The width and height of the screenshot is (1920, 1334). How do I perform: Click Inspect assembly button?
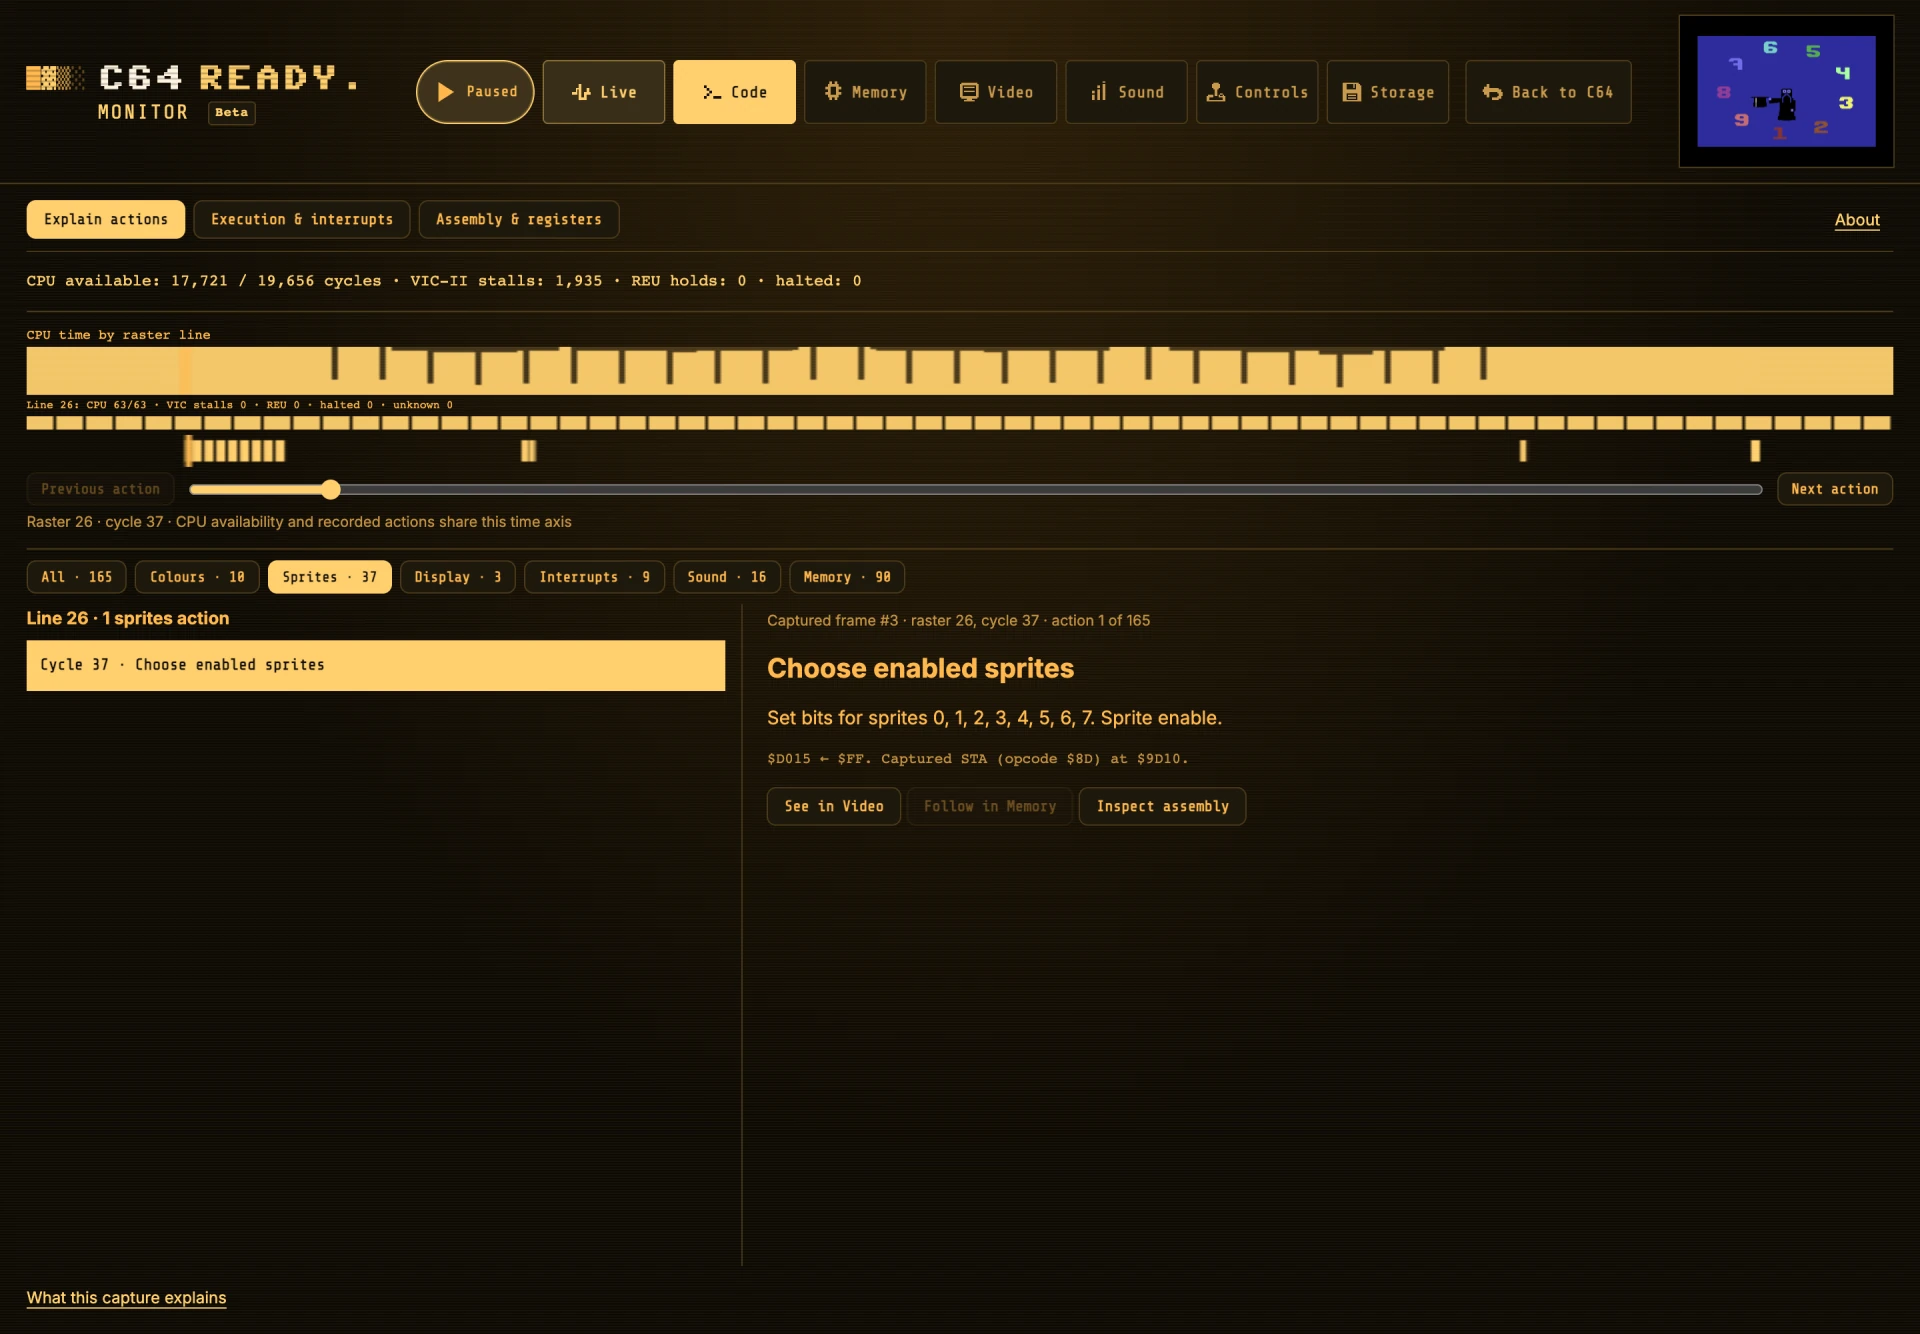click(x=1162, y=806)
